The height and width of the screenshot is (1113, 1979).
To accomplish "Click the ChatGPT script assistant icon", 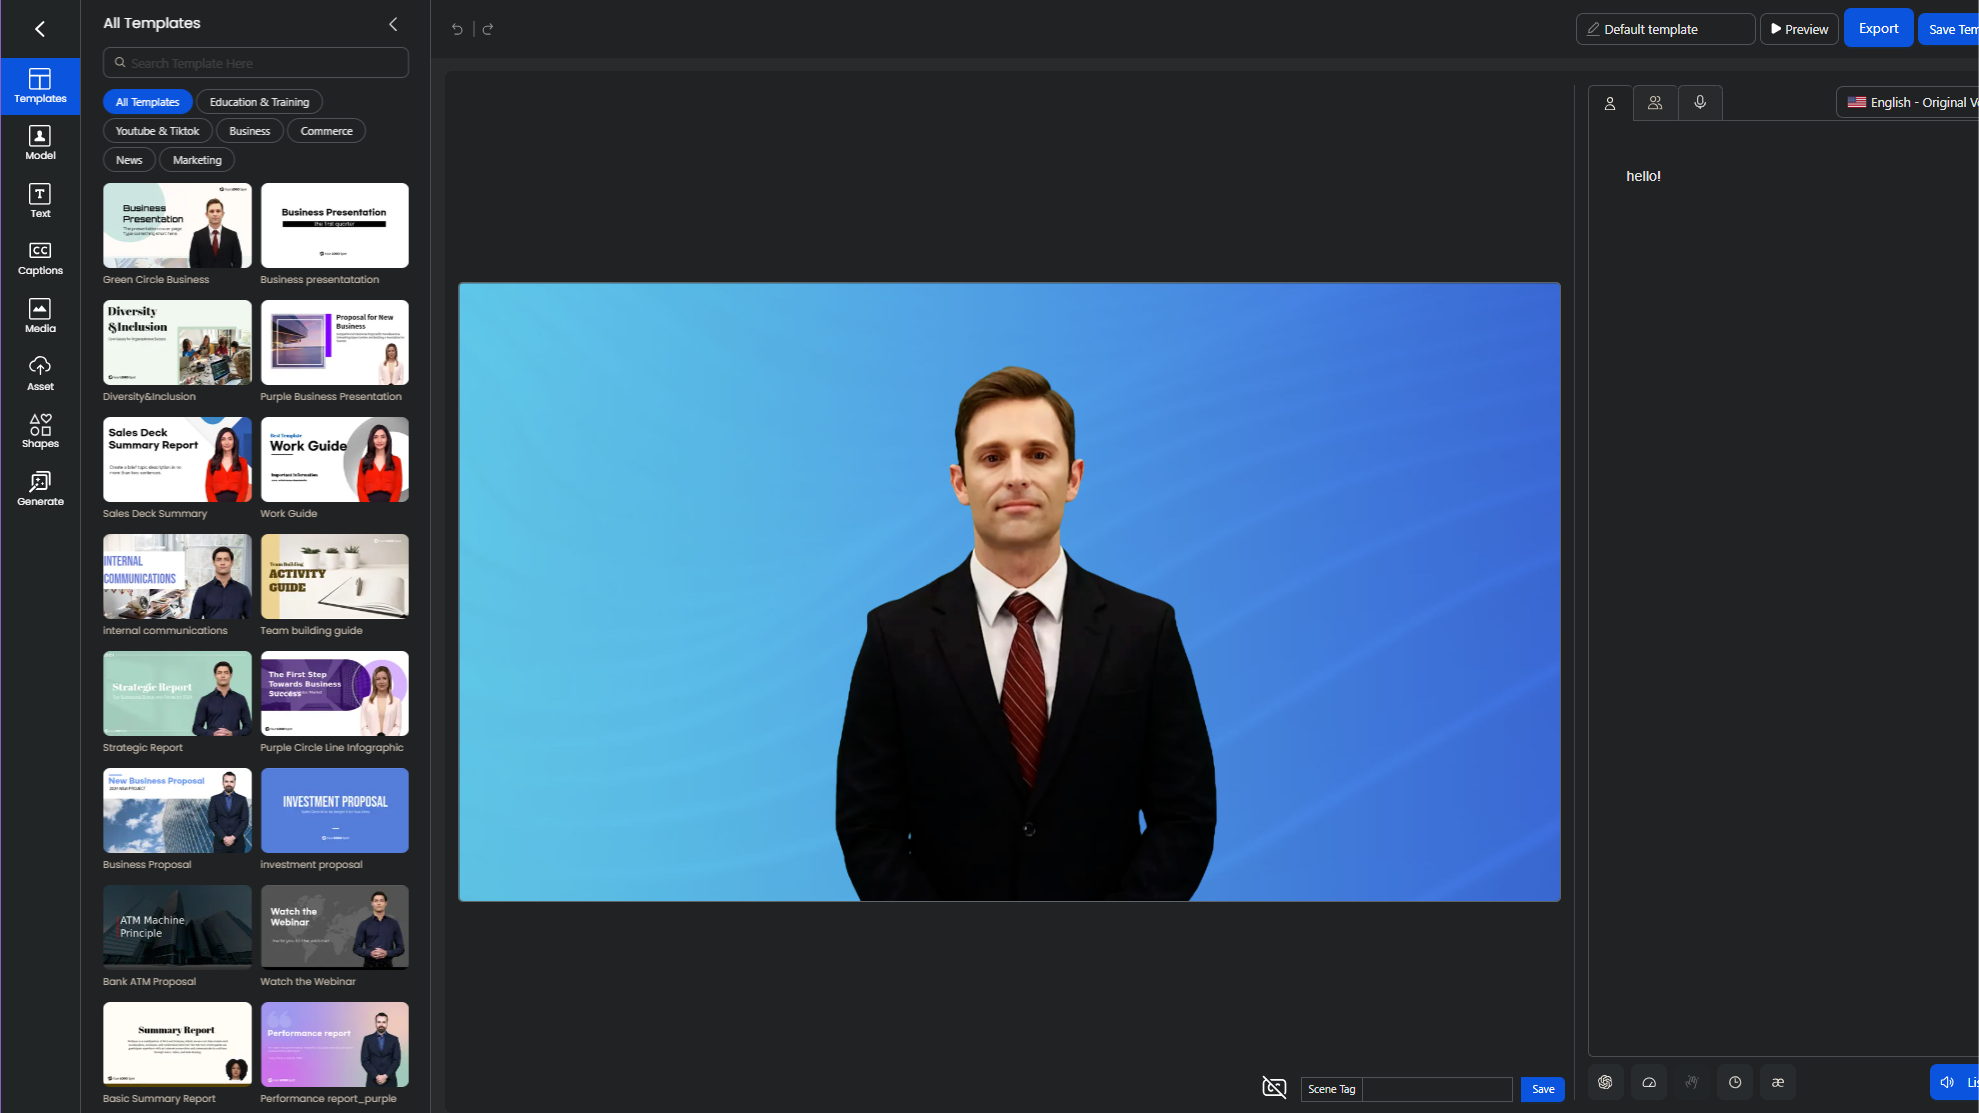I will click(x=1605, y=1082).
